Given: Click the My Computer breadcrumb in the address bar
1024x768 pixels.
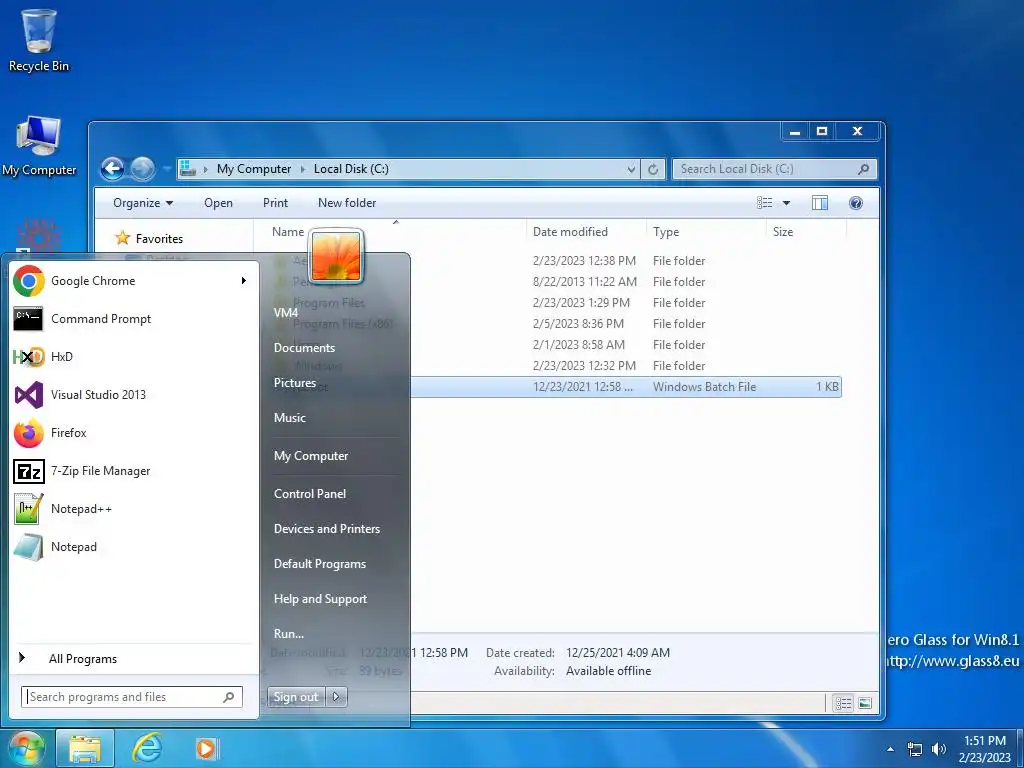Looking at the screenshot, I should [x=253, y=169].
